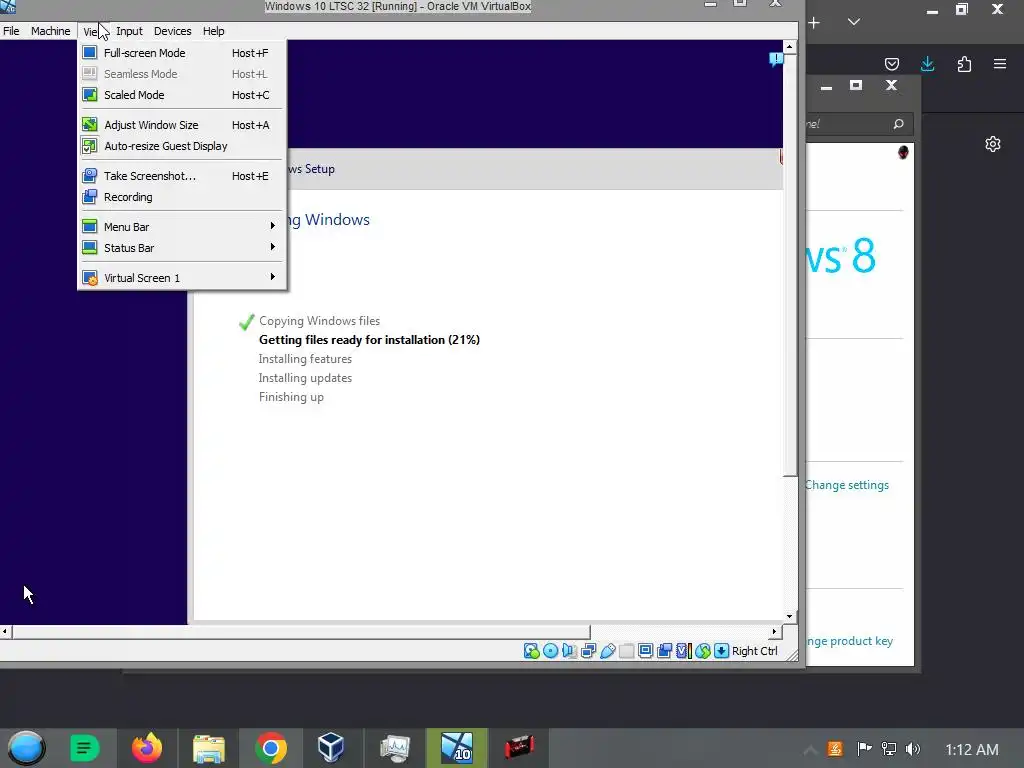Click the Copying Windows files step

click(319, 321)
